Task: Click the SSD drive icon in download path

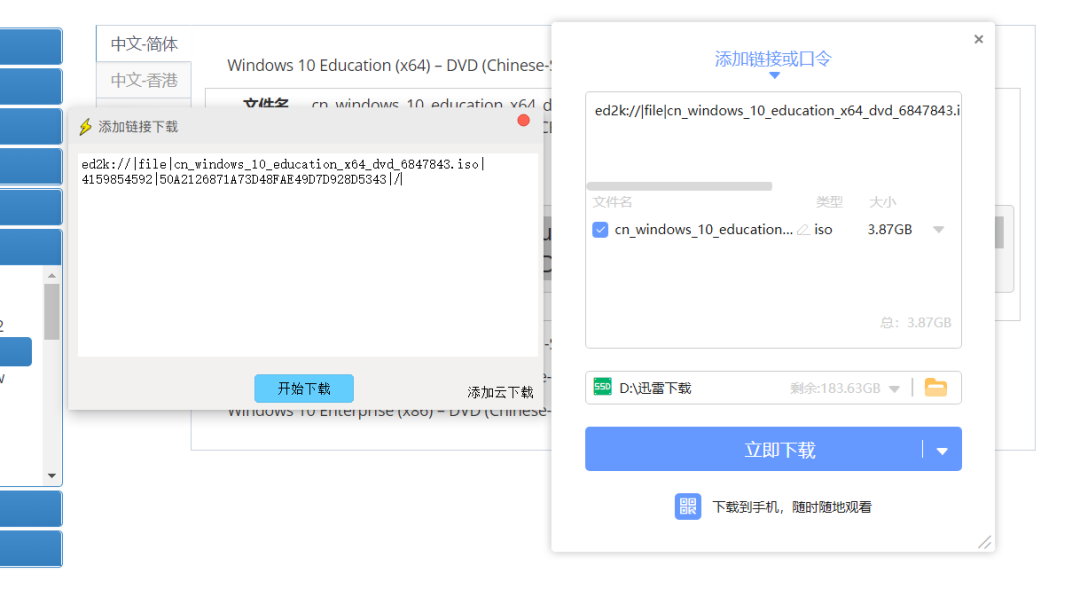Action: click(x=603, y=387)
